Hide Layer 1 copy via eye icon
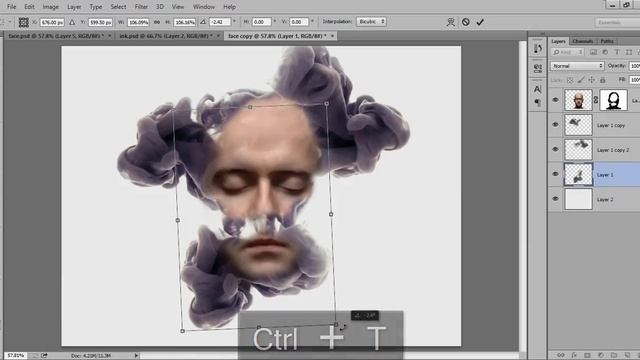The image size is (640, 360). (x=555, y=125)
